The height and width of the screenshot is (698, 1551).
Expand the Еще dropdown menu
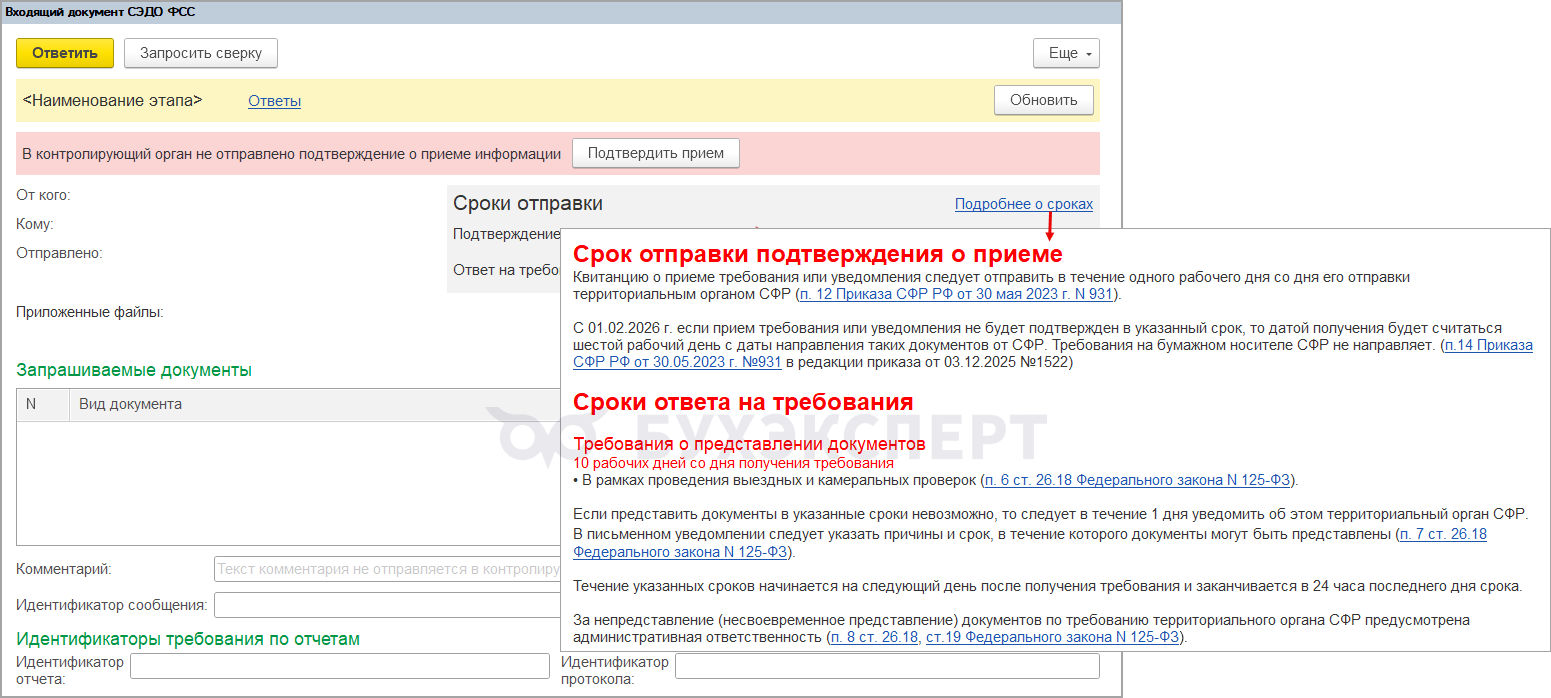pyautogui.click(x=1066, y=53)
